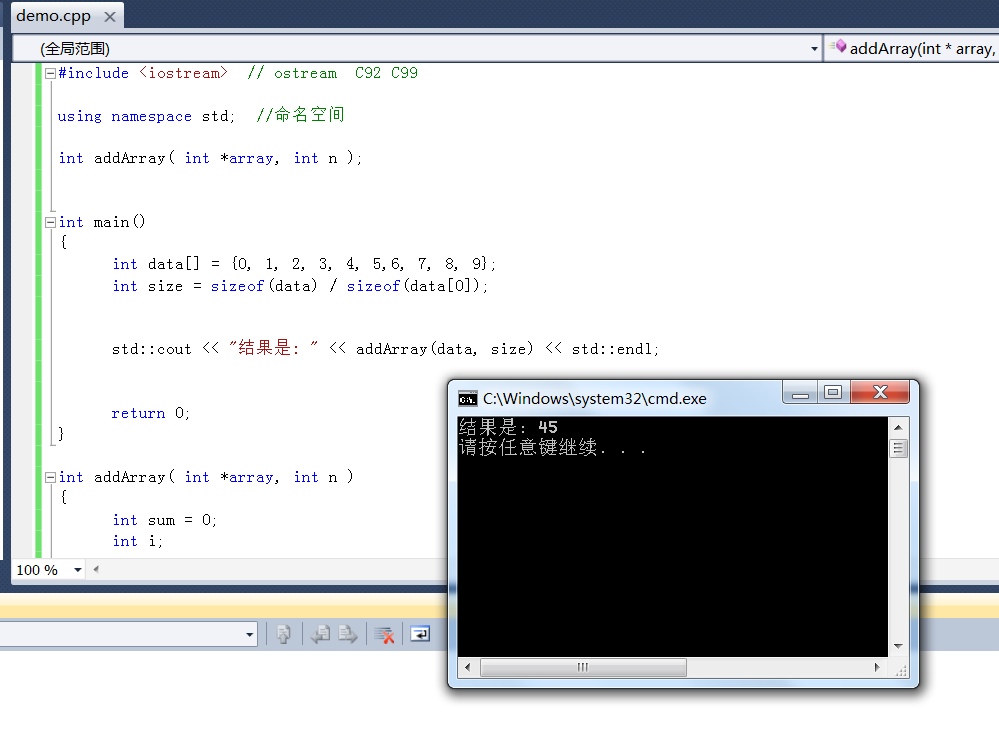Click cmd output text 结果是: 45
The height and width of the screenshot is (737, 999).
(x=508, y=427)
